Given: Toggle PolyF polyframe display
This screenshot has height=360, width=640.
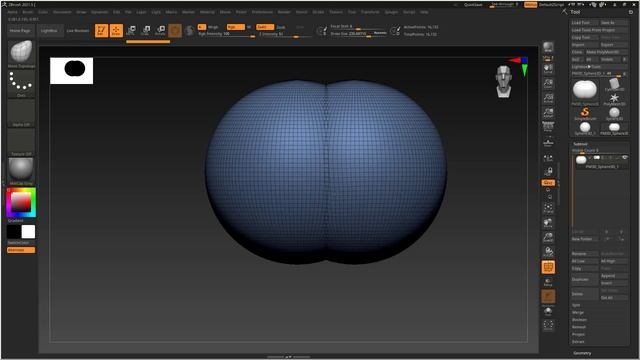Looking at the screenshot, I should (548, 267).
